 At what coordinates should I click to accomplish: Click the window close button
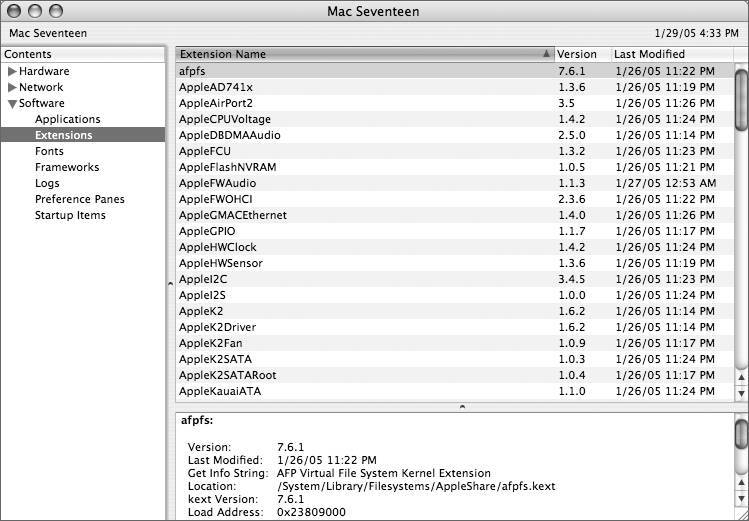click(x=14, y=11)
